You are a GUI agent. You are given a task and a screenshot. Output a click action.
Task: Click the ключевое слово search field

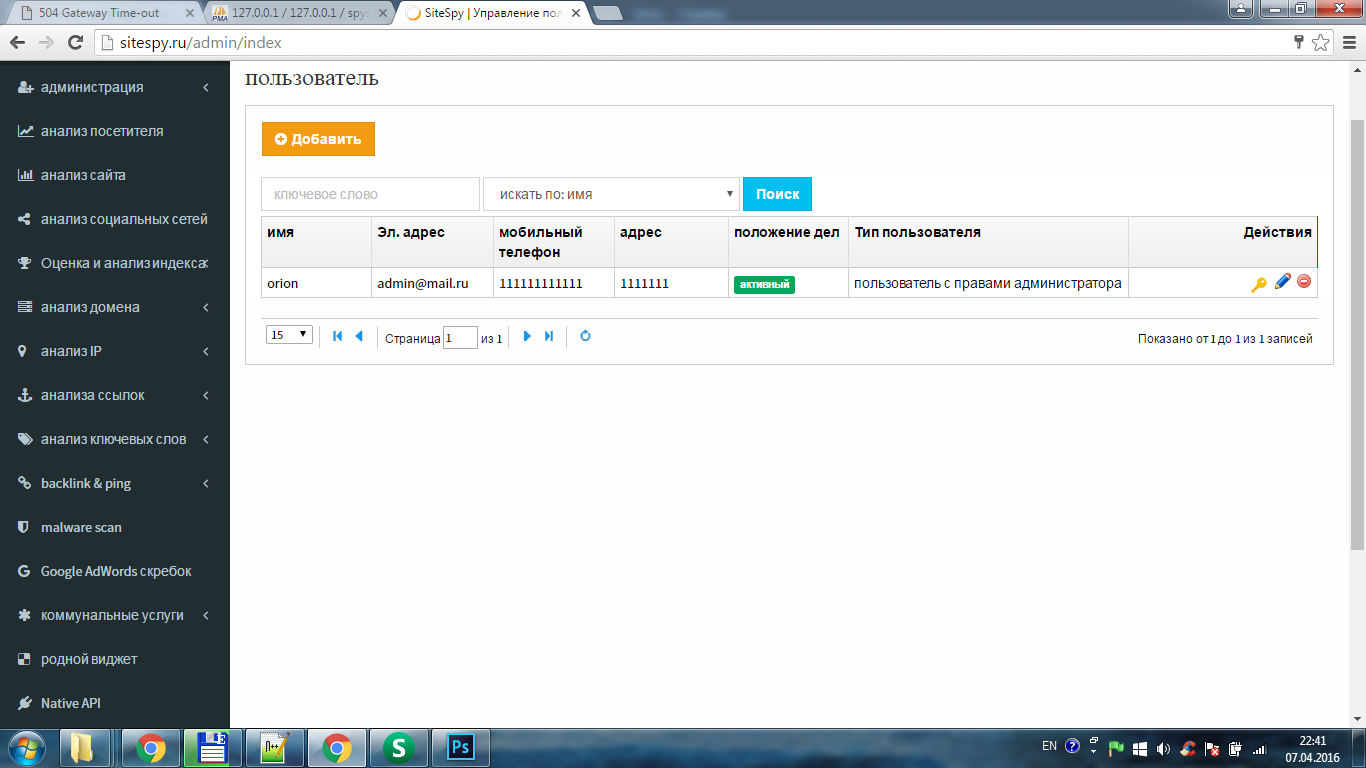click(370, 195)
